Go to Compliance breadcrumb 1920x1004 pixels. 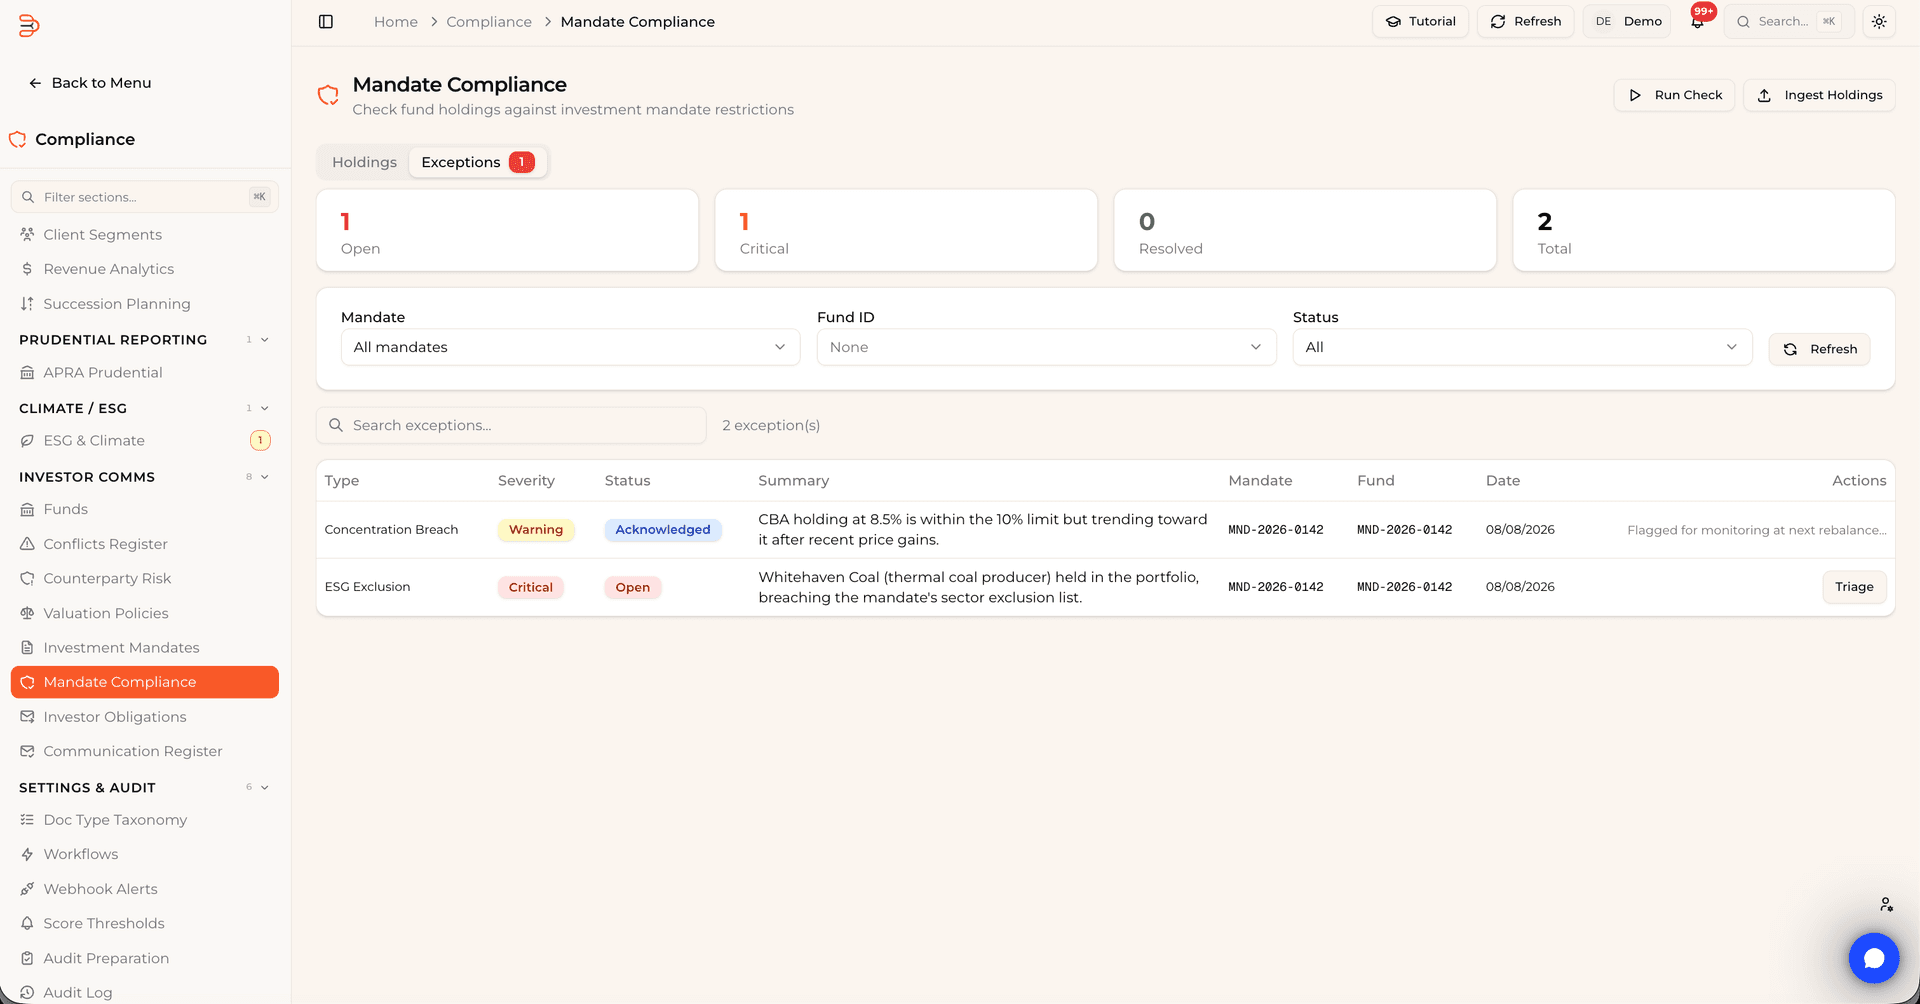tap(489, 22)
